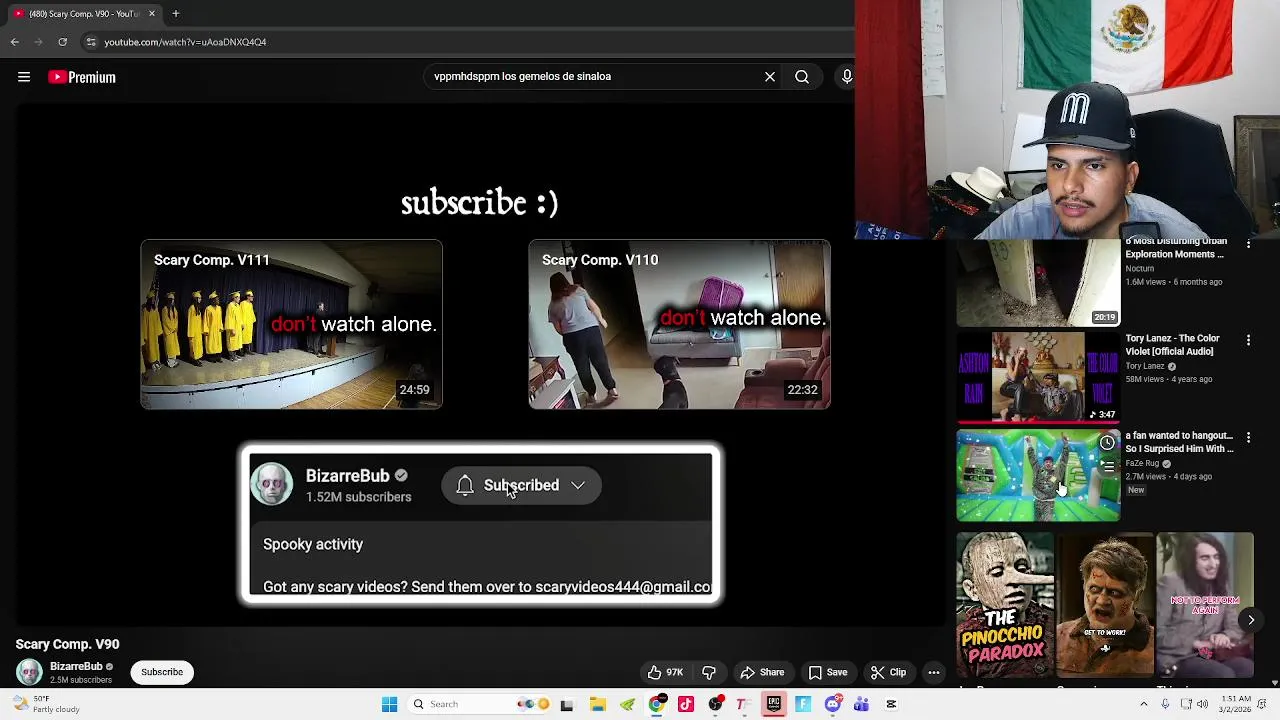Close the Scary Comp. V90 tab
Viewport: 1280px width, 720px height.
tap(152, 13)
